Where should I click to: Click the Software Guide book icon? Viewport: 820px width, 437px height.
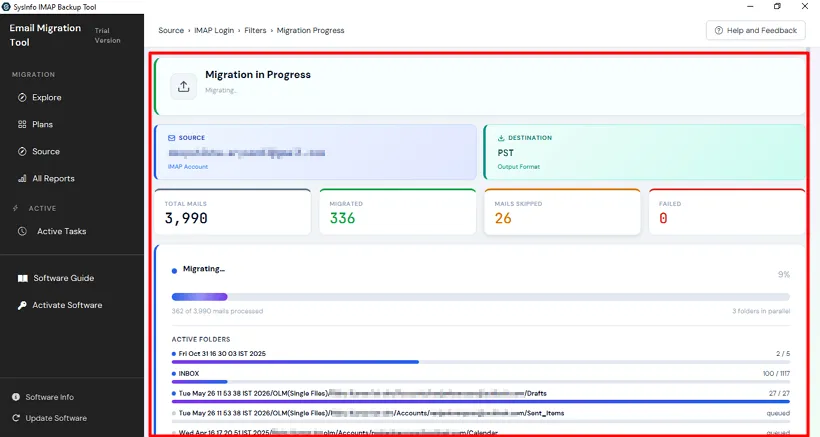22,279
